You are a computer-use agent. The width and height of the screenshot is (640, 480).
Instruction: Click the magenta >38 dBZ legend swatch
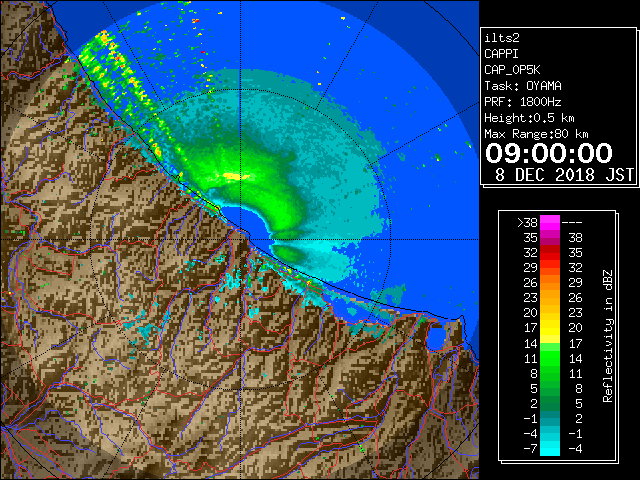tap(550, 223)
